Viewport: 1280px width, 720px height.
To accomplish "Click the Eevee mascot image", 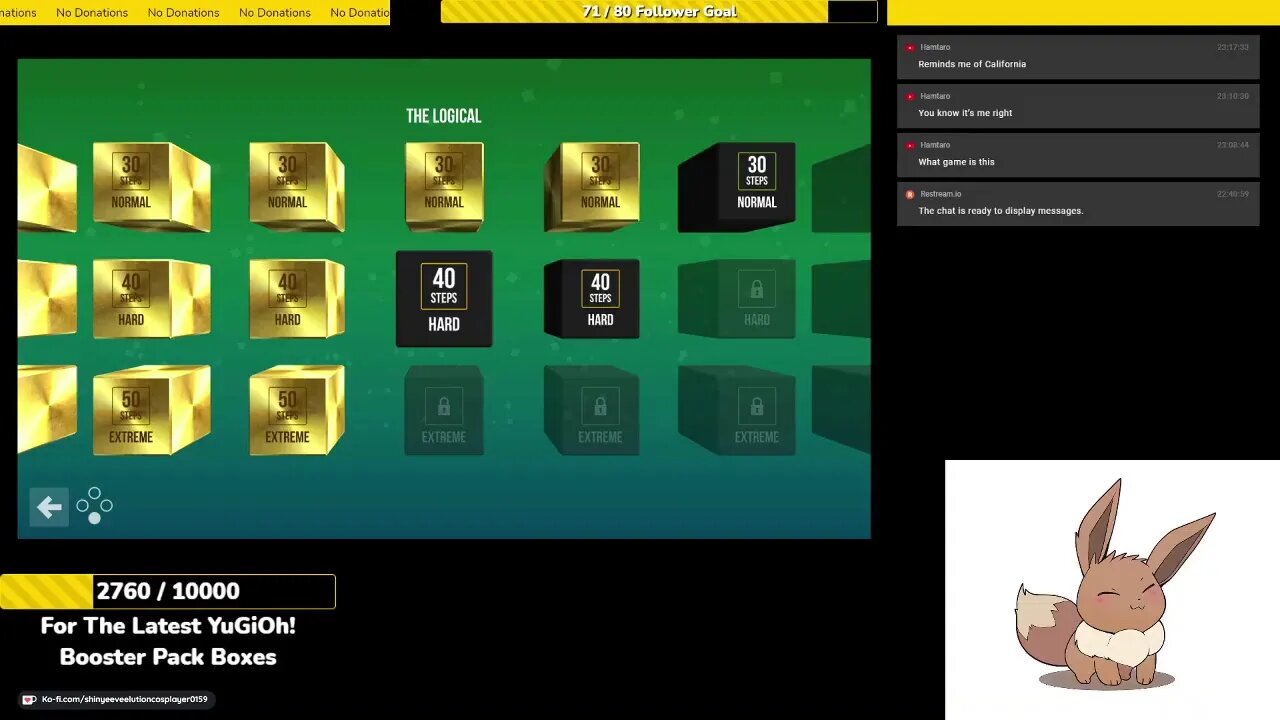I will 1115,585.
